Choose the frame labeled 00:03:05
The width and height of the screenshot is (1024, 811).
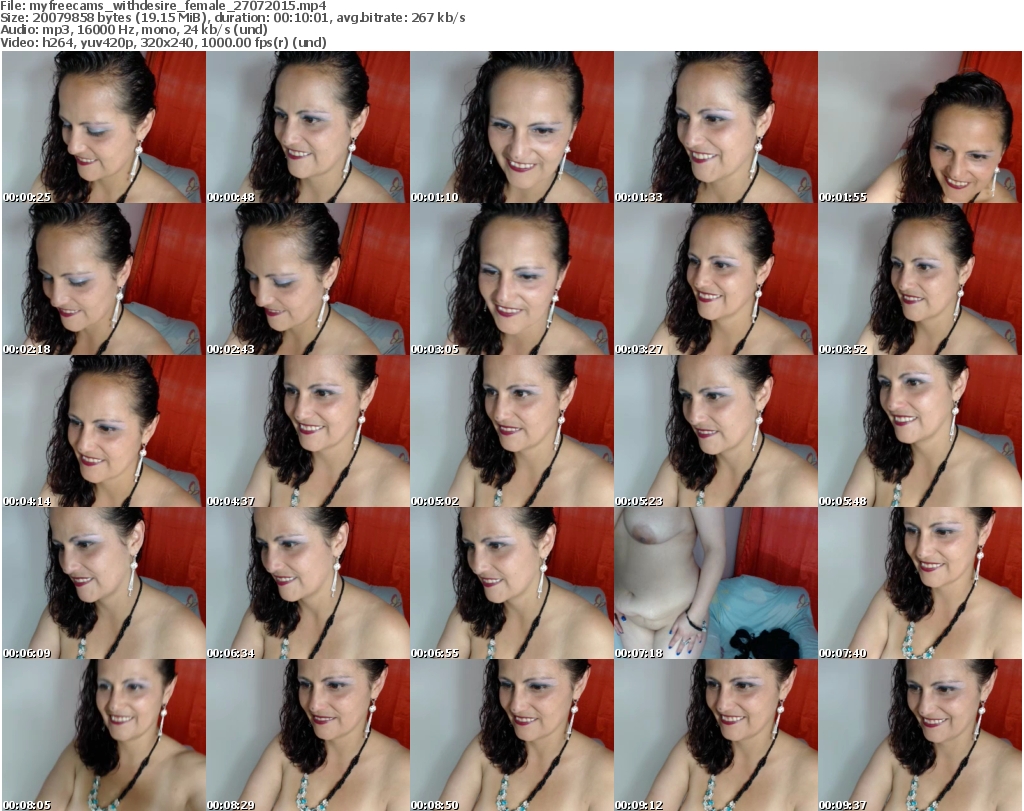point(512,279)
